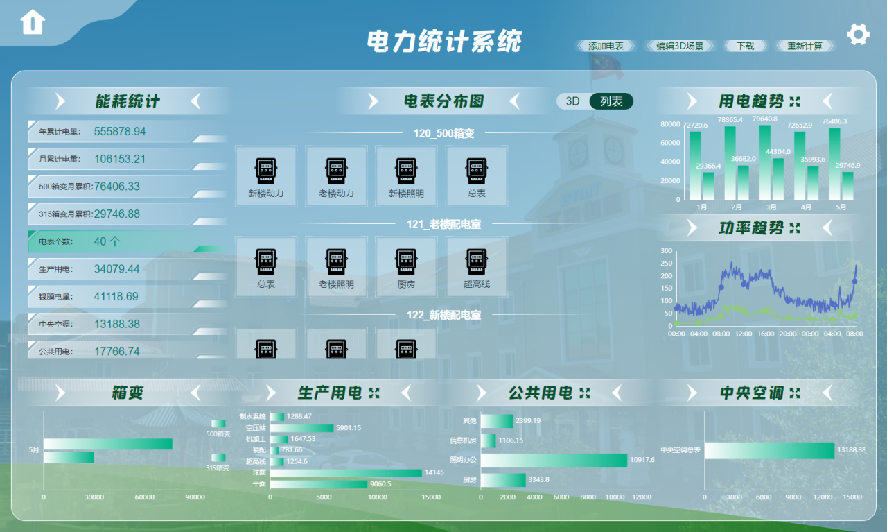This screenshot has width=888, height=532.
Task: Click left chevron right of 能耗统计 title
Action: point(196,101)
